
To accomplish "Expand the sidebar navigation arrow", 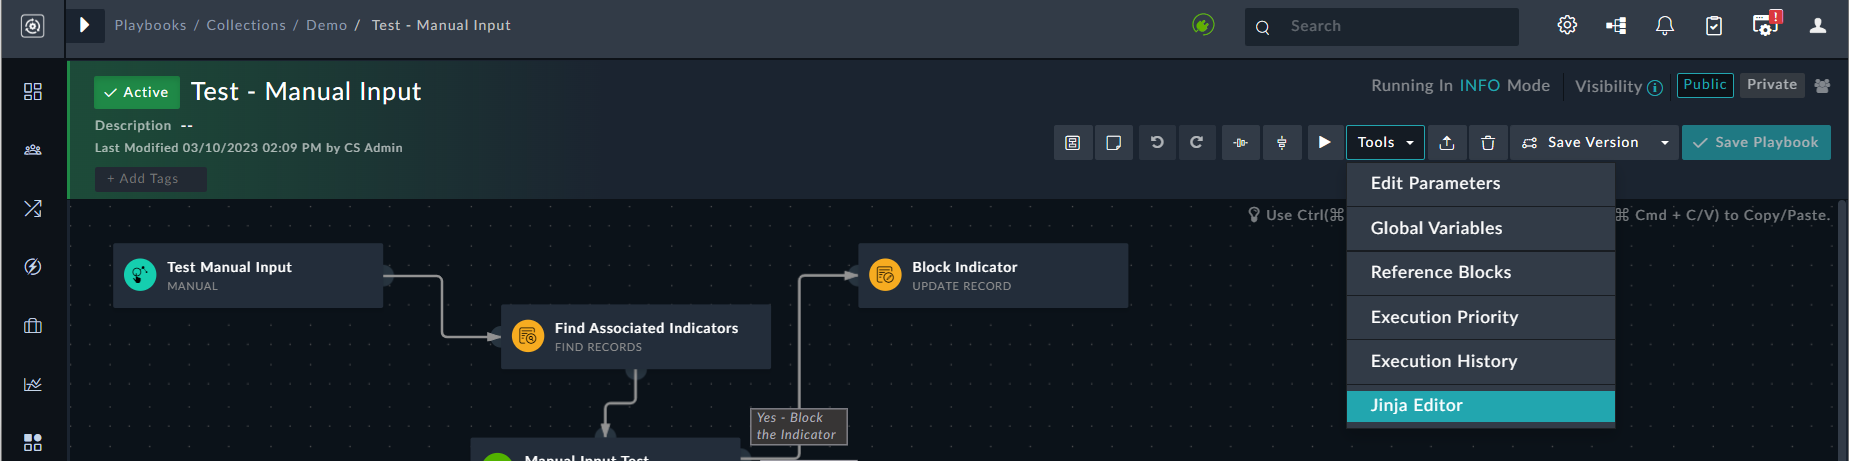I will 85,25.
